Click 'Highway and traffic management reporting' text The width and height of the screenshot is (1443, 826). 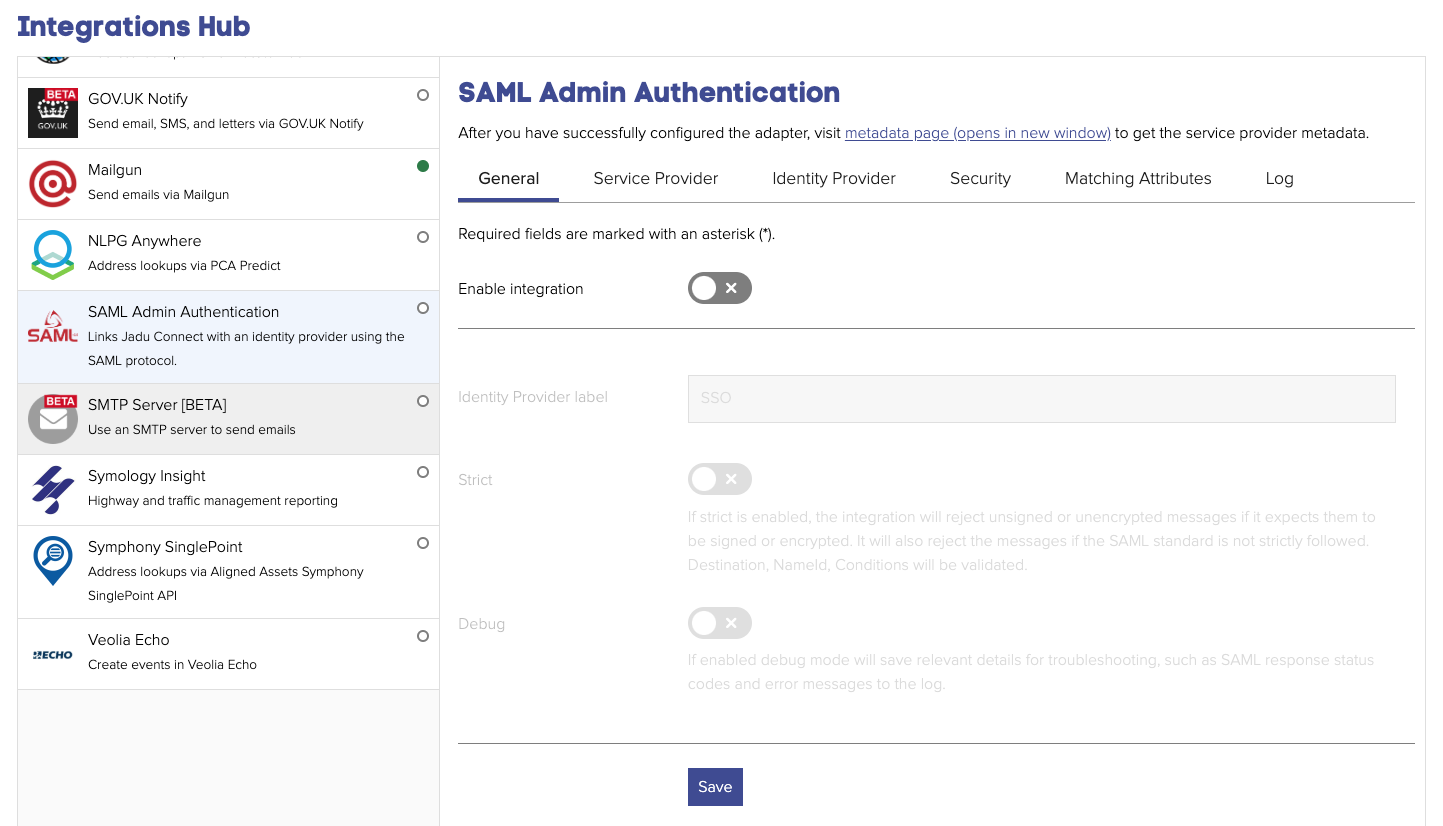click(x=213, y=500)
